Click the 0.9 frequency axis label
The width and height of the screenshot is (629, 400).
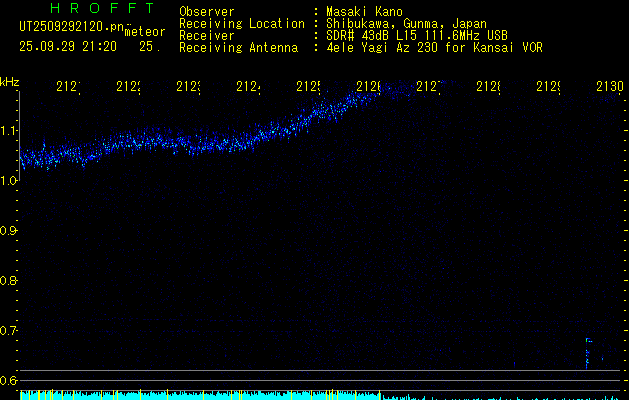pyautogui.click(x=9, y=231)
